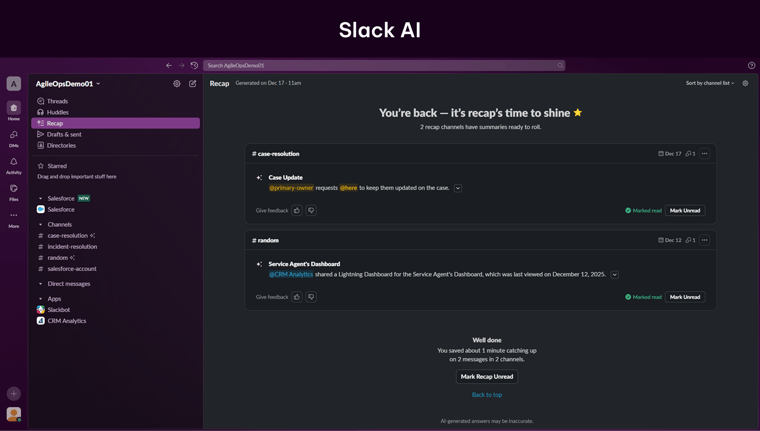Expand the Case Update summary chevron

coord(458,188)
